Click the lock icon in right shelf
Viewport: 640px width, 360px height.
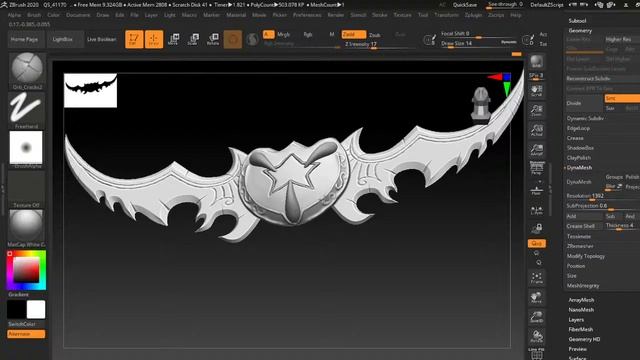coord(536,229)
